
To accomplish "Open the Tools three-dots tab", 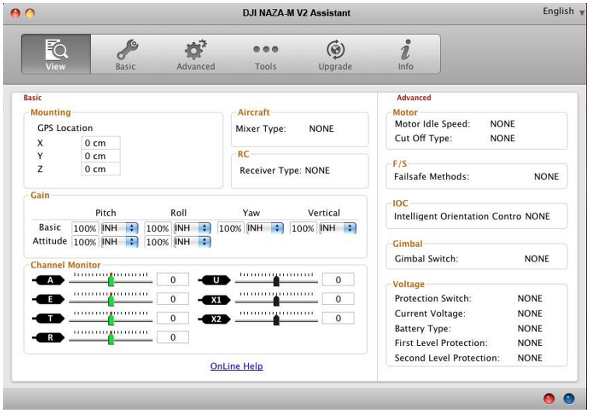I will click(266, 55).
